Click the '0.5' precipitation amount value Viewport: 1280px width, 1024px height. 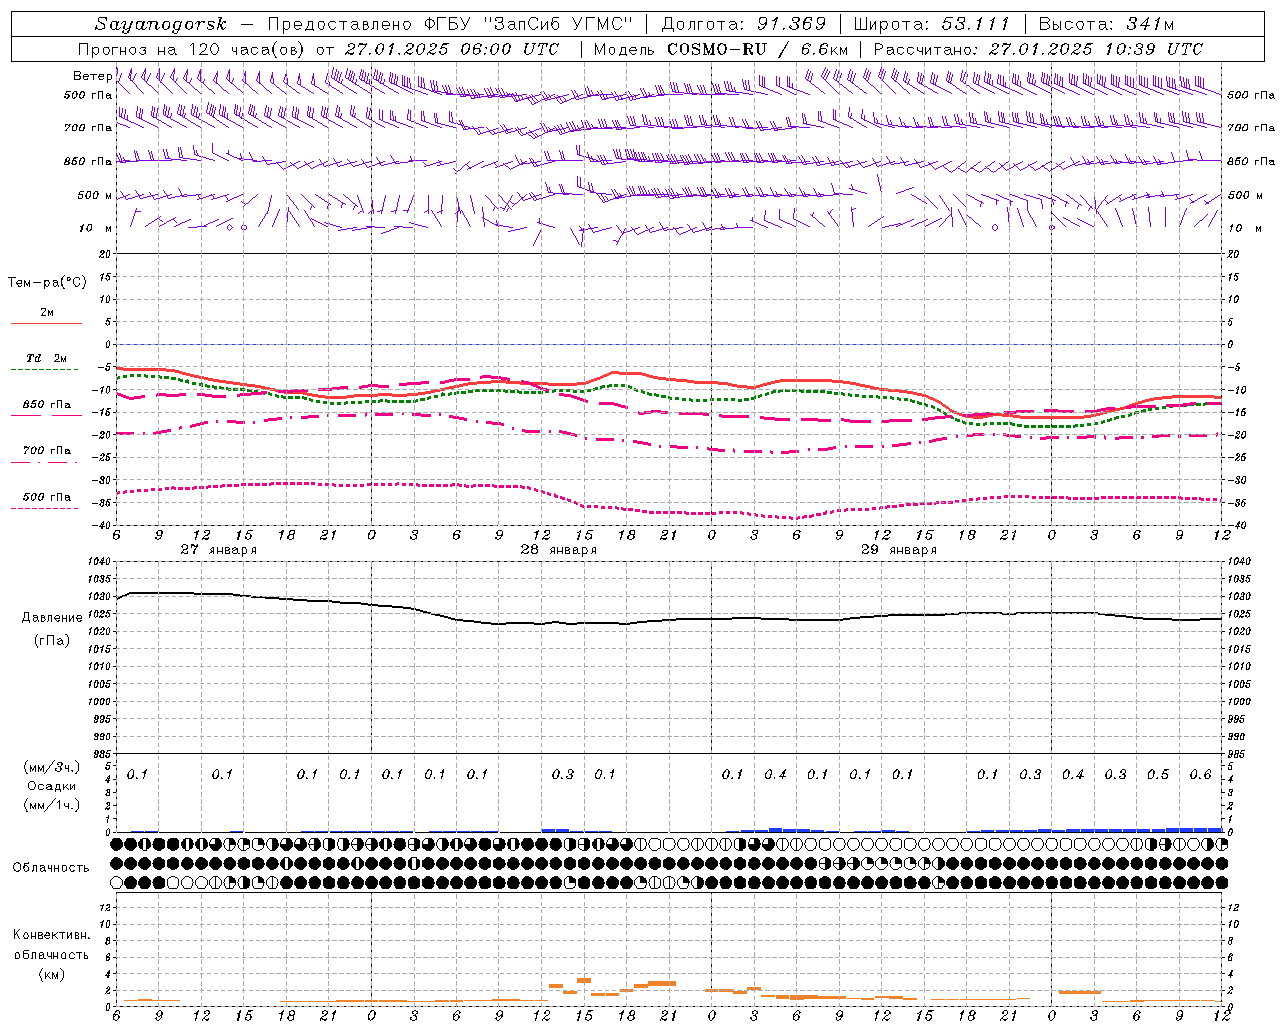[x=1158, y=774]
